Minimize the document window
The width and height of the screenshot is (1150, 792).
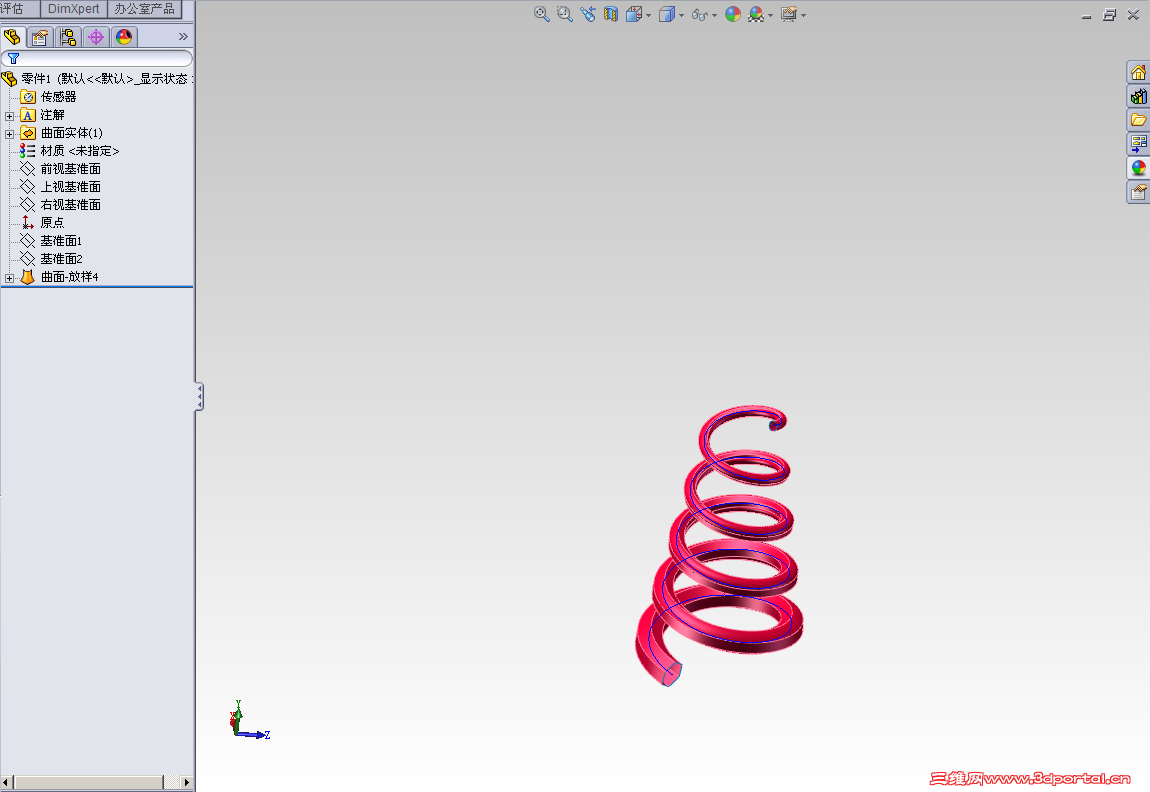[x=1086, y=15]
